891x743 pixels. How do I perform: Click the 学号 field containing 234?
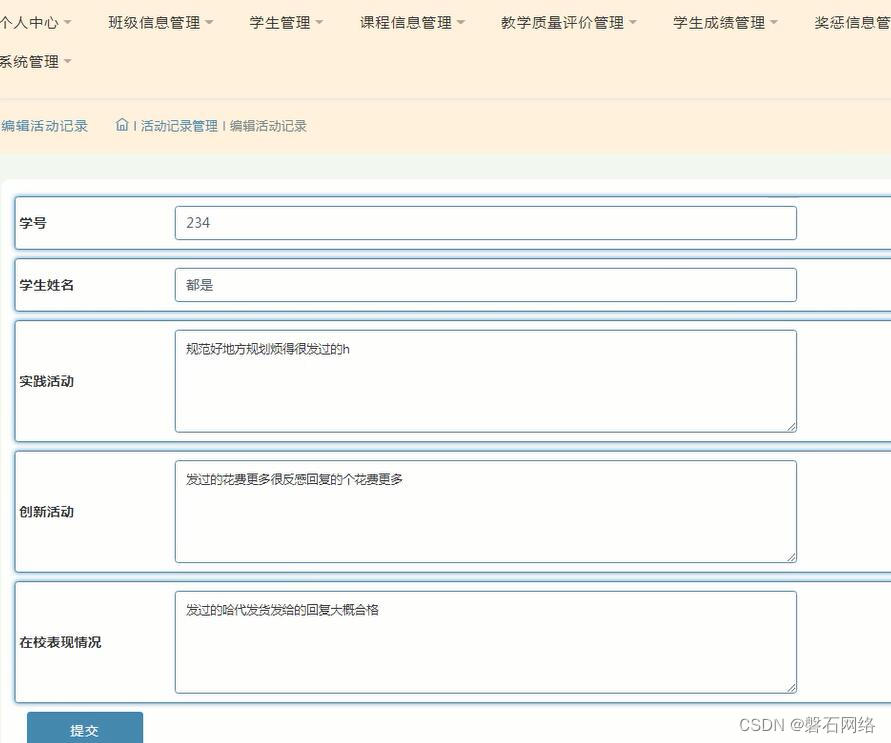(x=485, y=222)
